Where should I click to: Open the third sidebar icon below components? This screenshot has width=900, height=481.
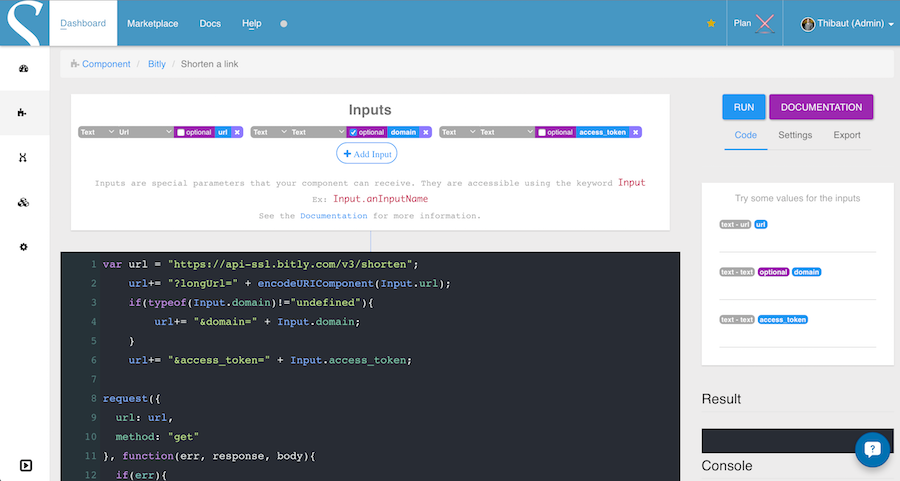(x=23, y=157)
